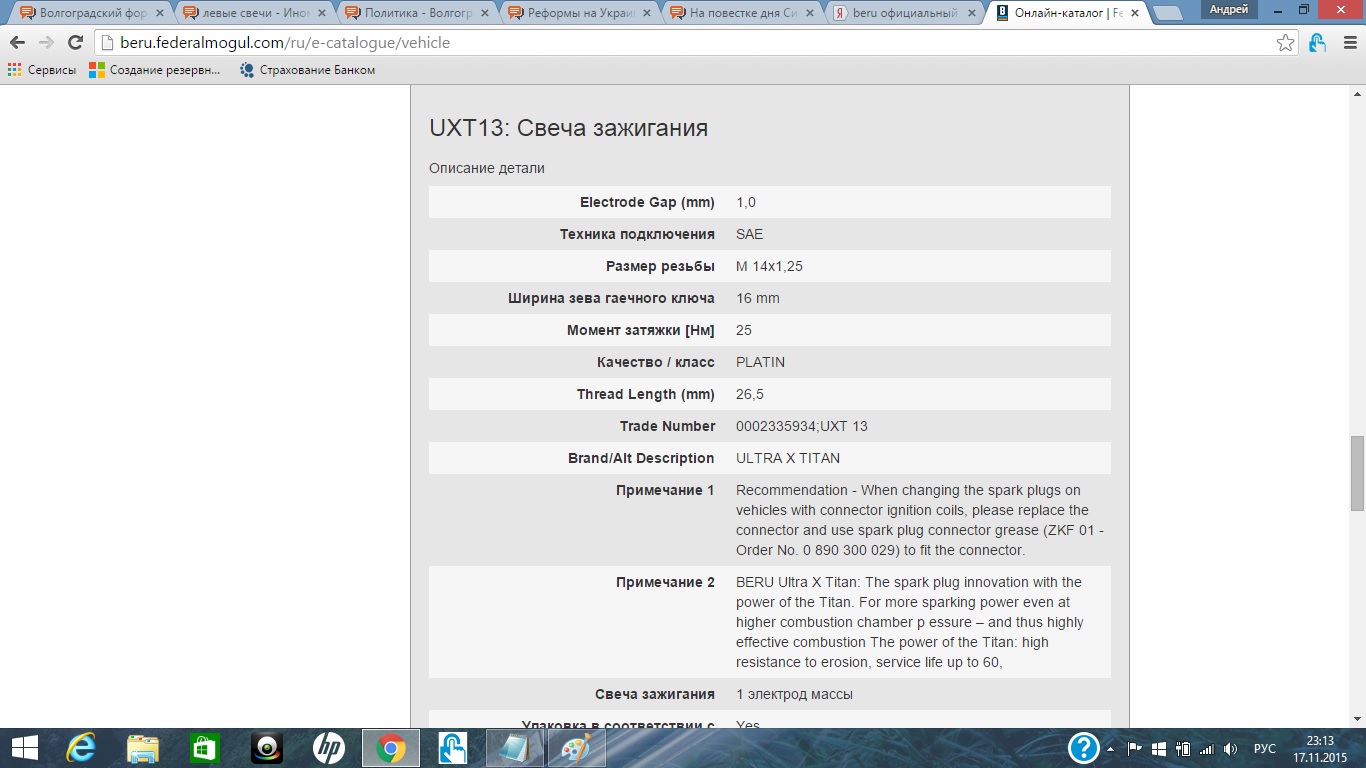Viewport: 1366px width, 768px height.
Task: Click the scrollbar down arrow
Action: coord(1357,719)
